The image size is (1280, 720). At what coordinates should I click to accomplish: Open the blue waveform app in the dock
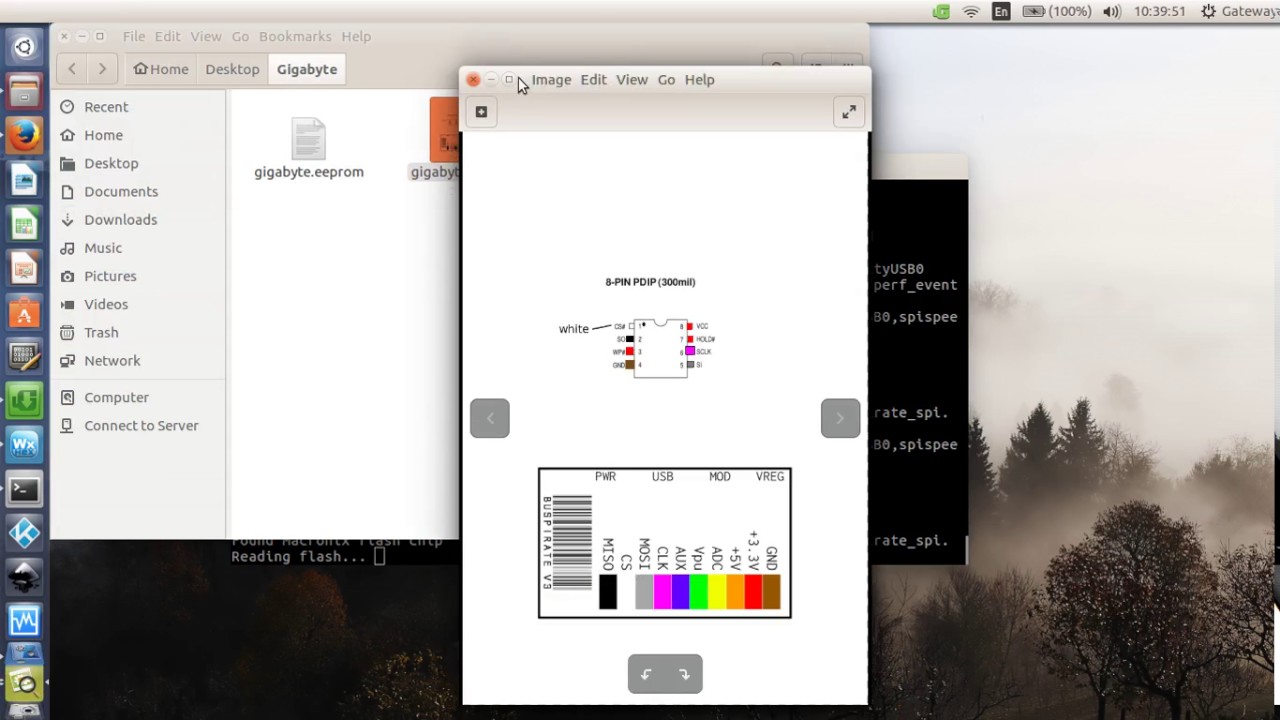pyautogui.click(x=24, y=621)
